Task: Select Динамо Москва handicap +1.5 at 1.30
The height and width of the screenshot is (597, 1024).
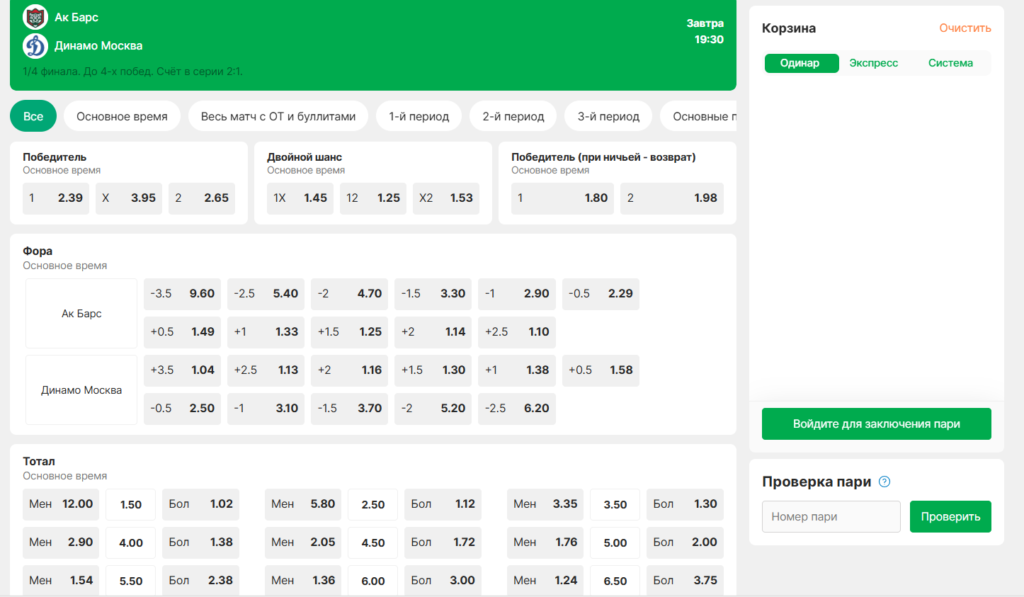Action: (433, 370)
